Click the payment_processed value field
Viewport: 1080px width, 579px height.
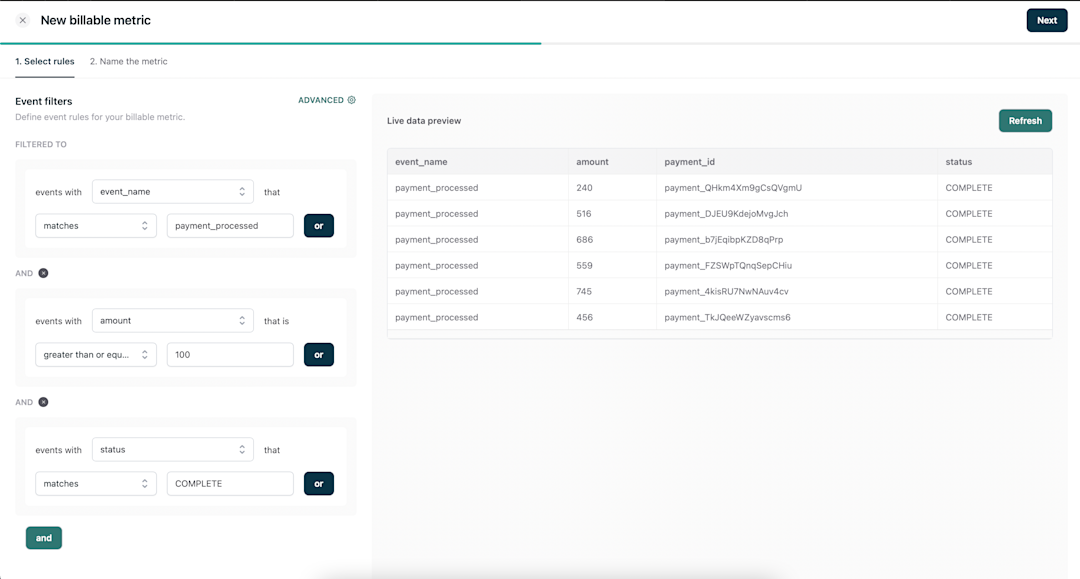click(x=230, y=226)
